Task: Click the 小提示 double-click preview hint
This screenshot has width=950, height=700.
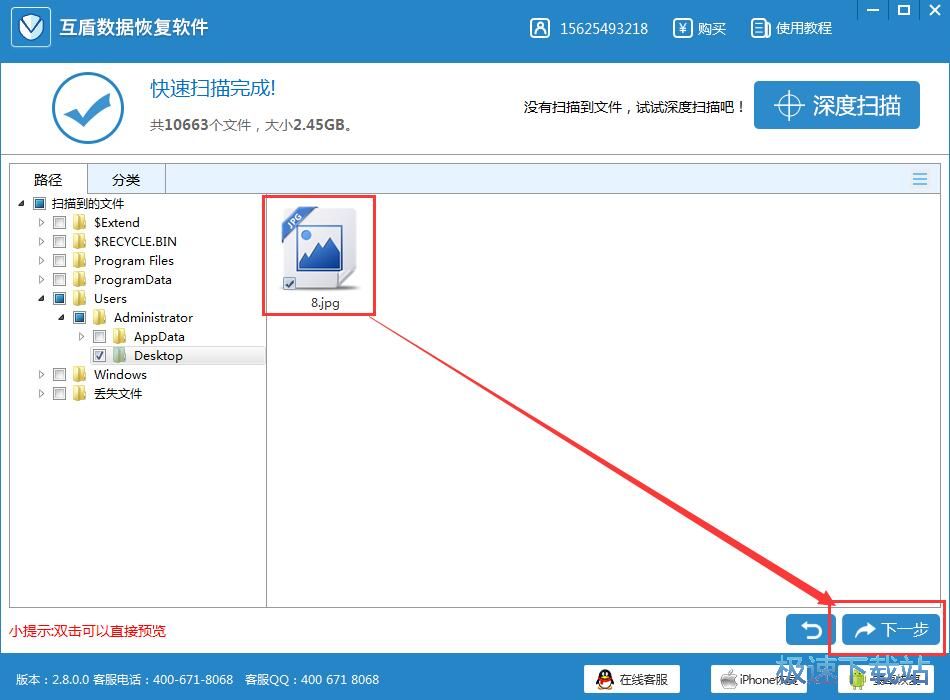Action: click(87, 631)
